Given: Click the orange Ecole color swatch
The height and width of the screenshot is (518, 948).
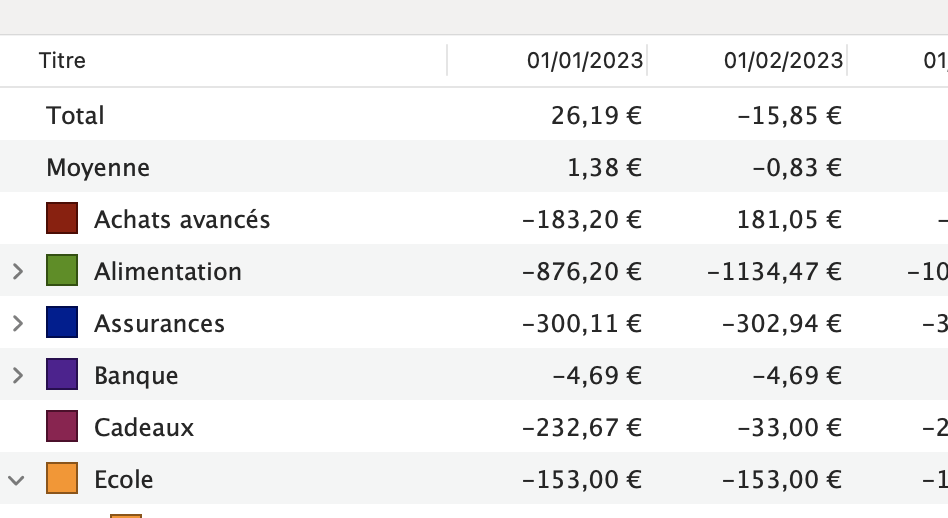Looking at the screenshot, I should [62, 478].
